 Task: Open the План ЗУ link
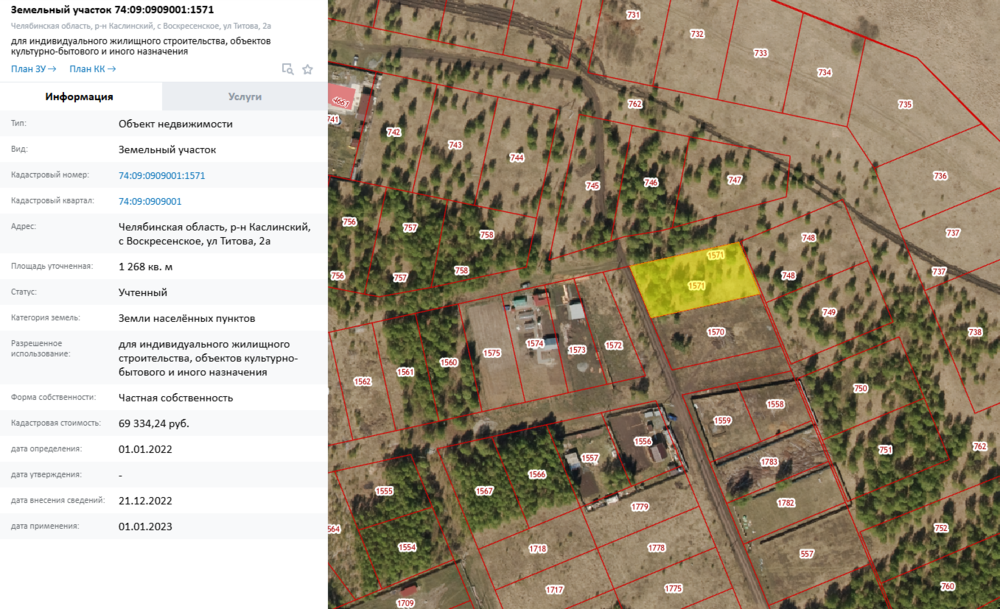(x=33, y=69)
